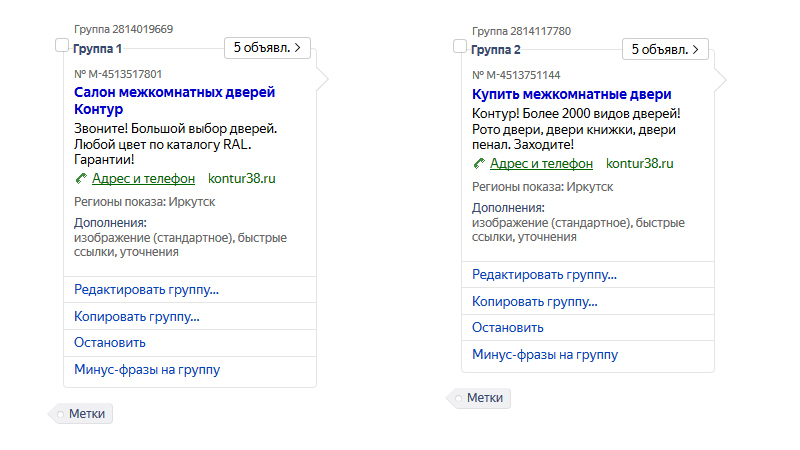Open the 5 объявл. list for Группа 2
This screenshot has height=450, width=800.
665,49
